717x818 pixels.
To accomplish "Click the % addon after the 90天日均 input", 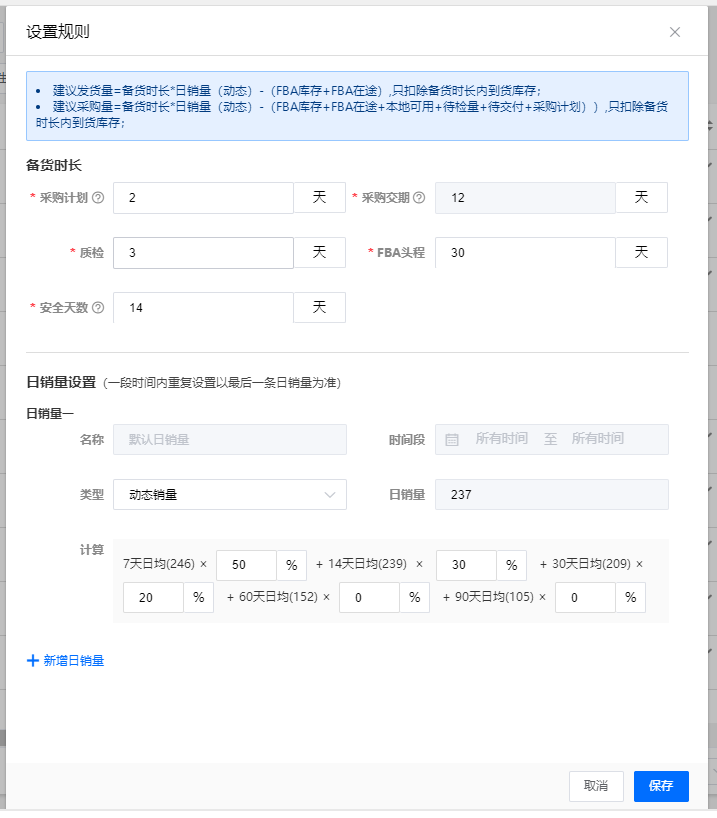I will click(x=631, y=598).
